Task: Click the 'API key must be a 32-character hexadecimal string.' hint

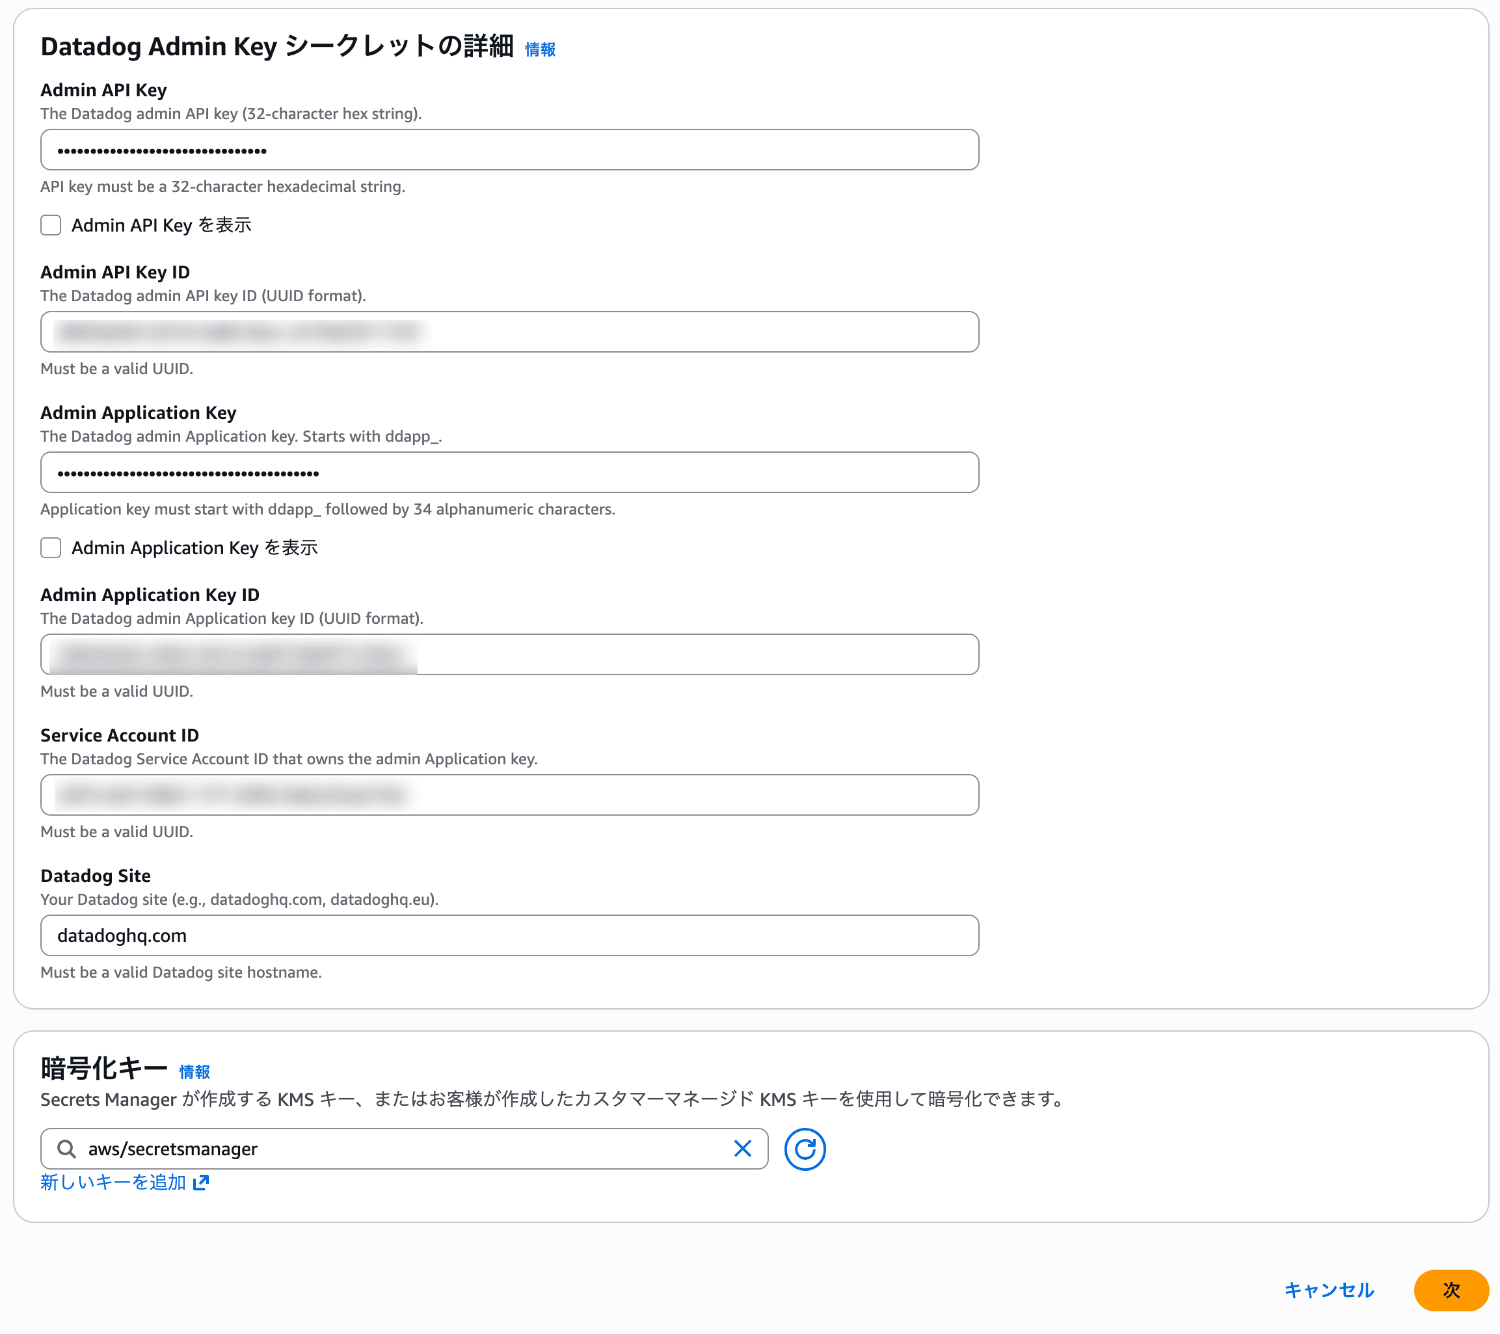Action: point(223,187)
